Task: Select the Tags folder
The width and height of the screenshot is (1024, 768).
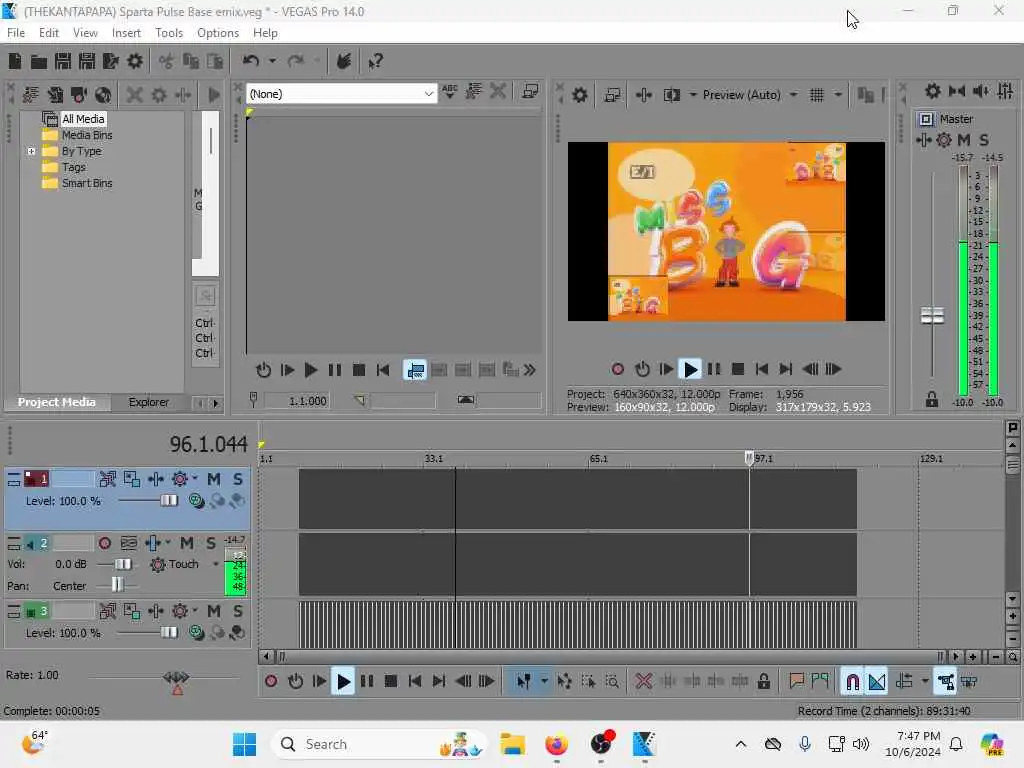Action: coord(73,167)
